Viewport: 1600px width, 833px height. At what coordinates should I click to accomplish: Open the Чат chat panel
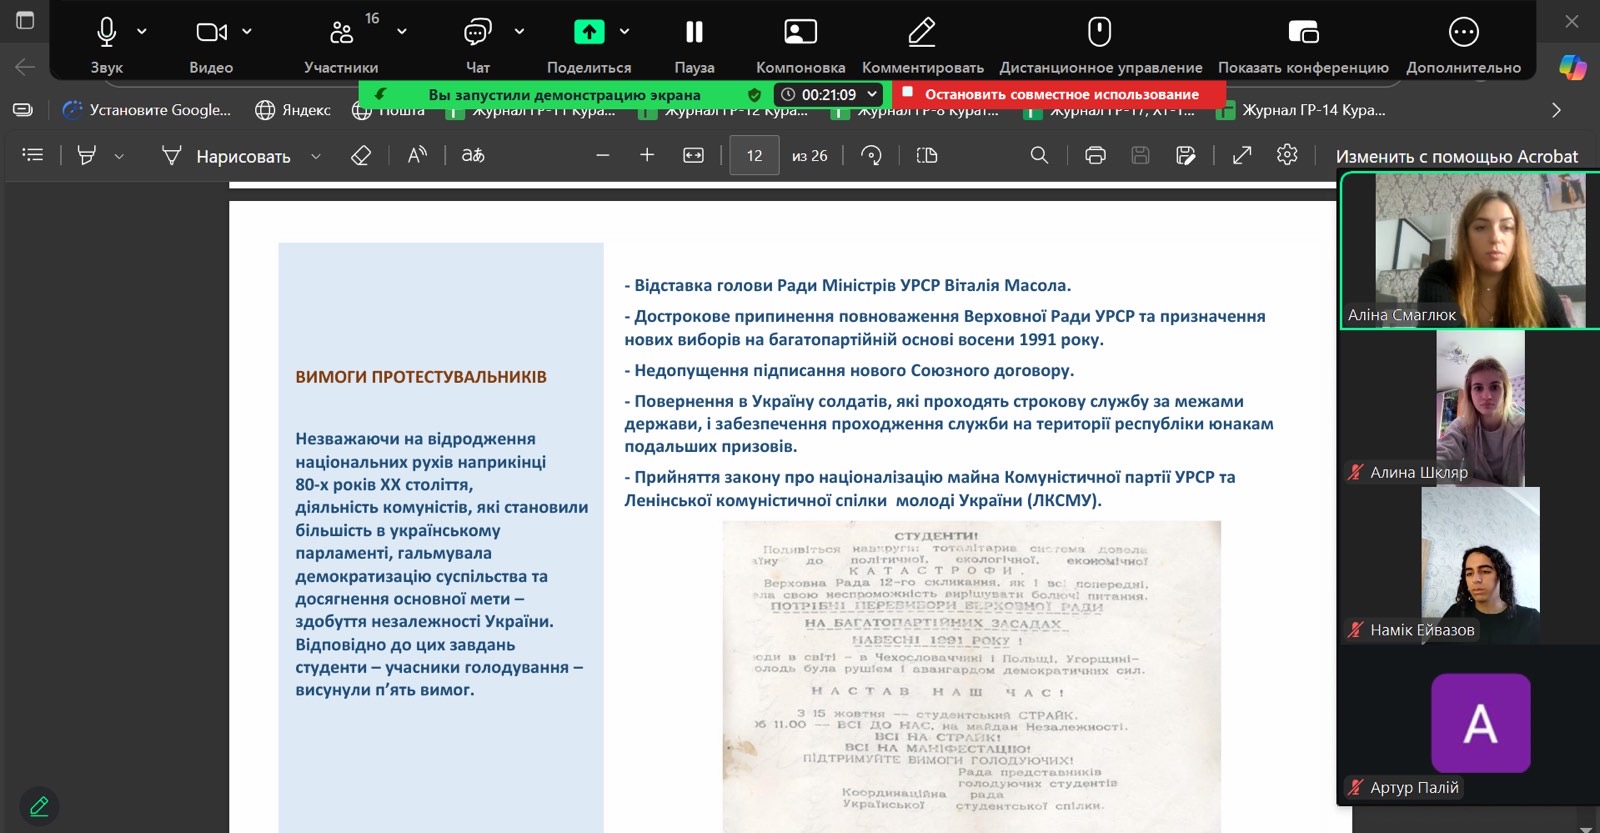(477, 33)
